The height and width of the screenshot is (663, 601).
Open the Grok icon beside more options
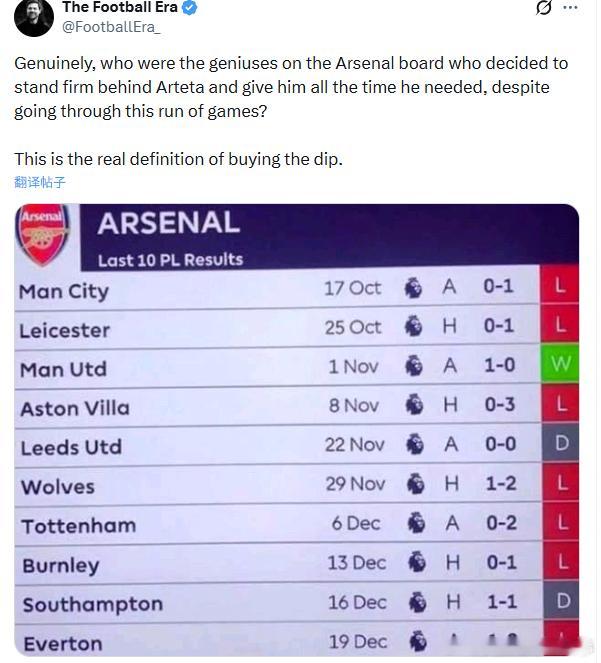coord(544,8)
